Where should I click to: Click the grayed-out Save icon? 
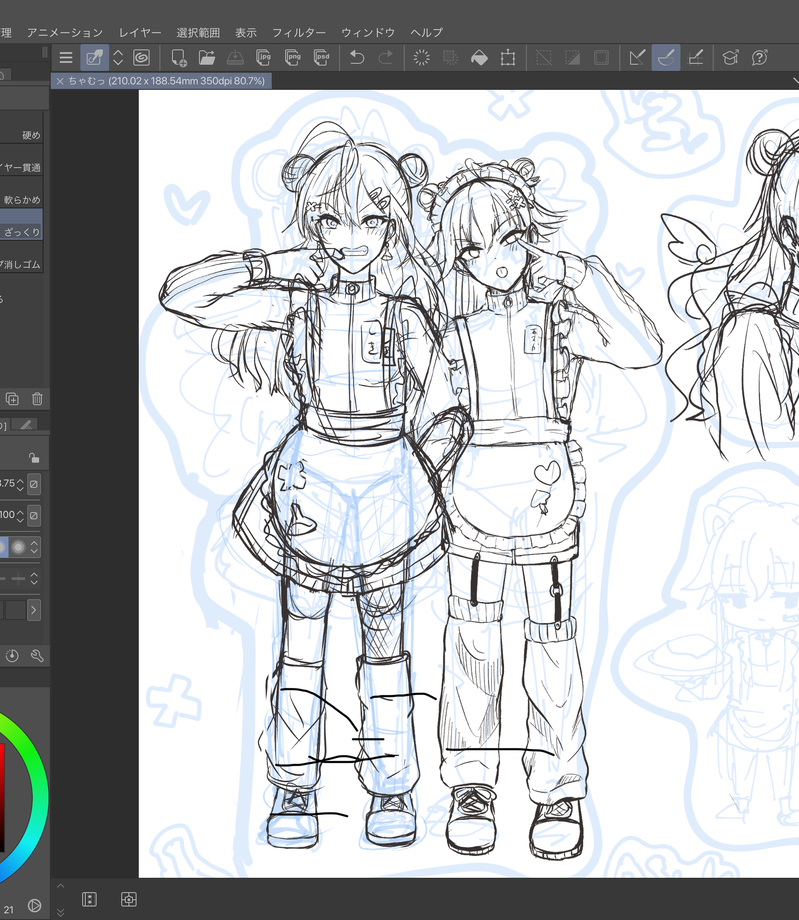[x=235, y=58]
